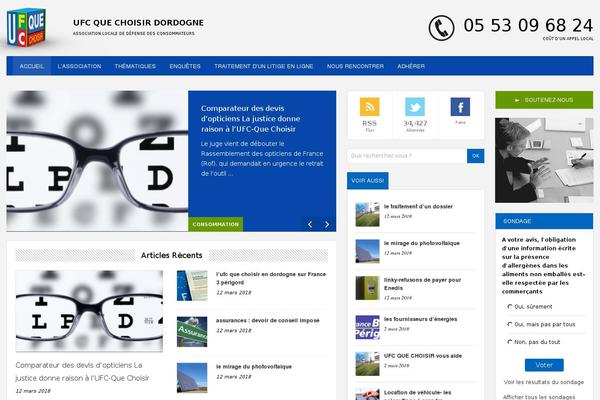Screen dimensions: 600x400
Task: Click the search OK button
Action: point(476,156)
